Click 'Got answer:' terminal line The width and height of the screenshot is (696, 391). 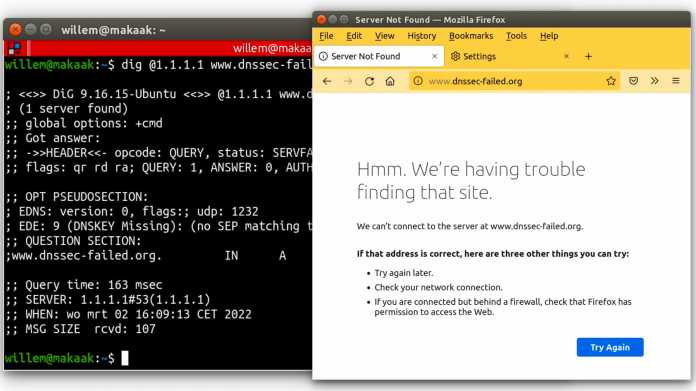click(53, 138)
